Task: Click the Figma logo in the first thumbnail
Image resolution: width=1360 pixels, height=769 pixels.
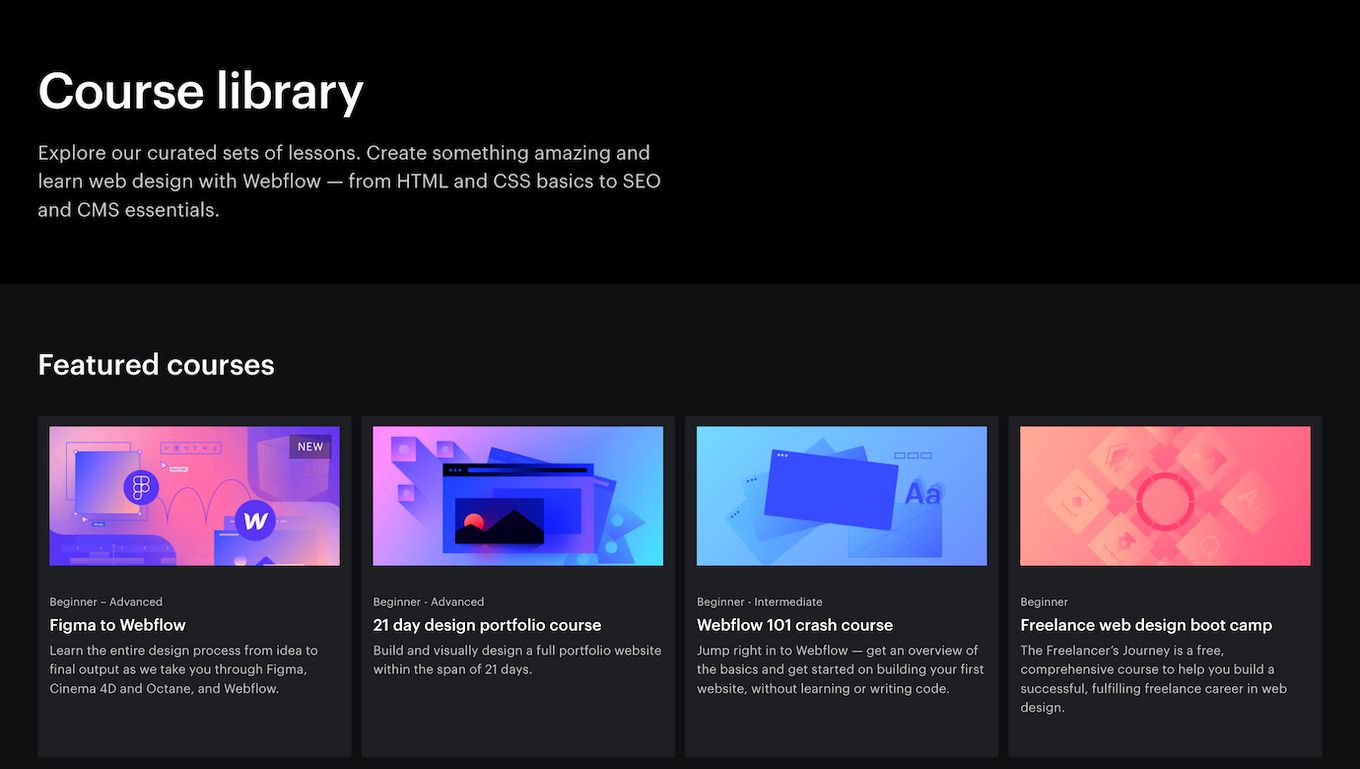Action: (x=141, y=488)
